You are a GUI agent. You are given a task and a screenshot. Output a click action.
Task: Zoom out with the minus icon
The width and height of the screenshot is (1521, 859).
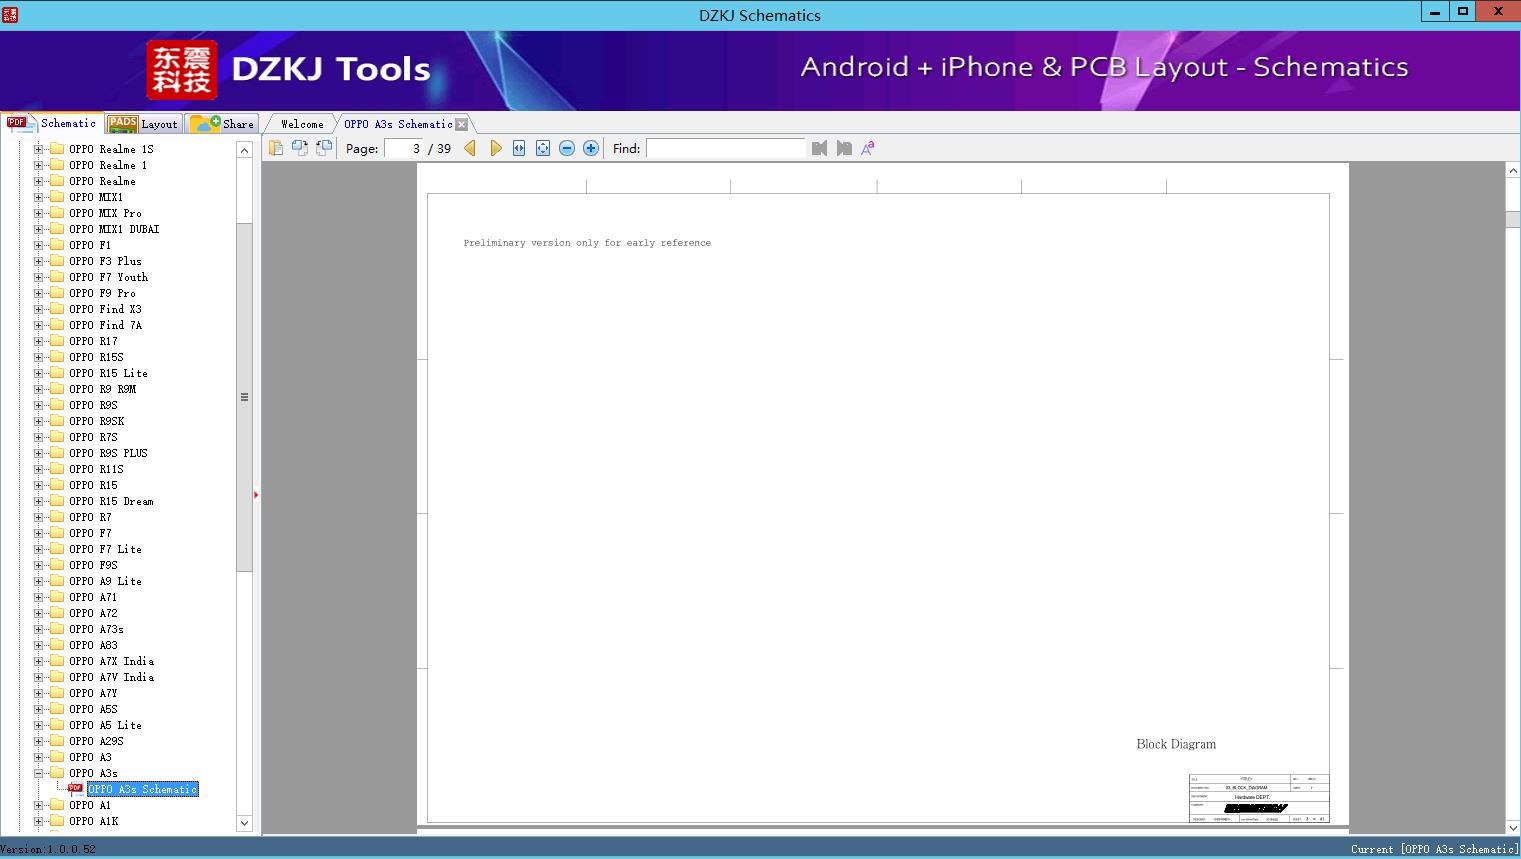point(567,148)
